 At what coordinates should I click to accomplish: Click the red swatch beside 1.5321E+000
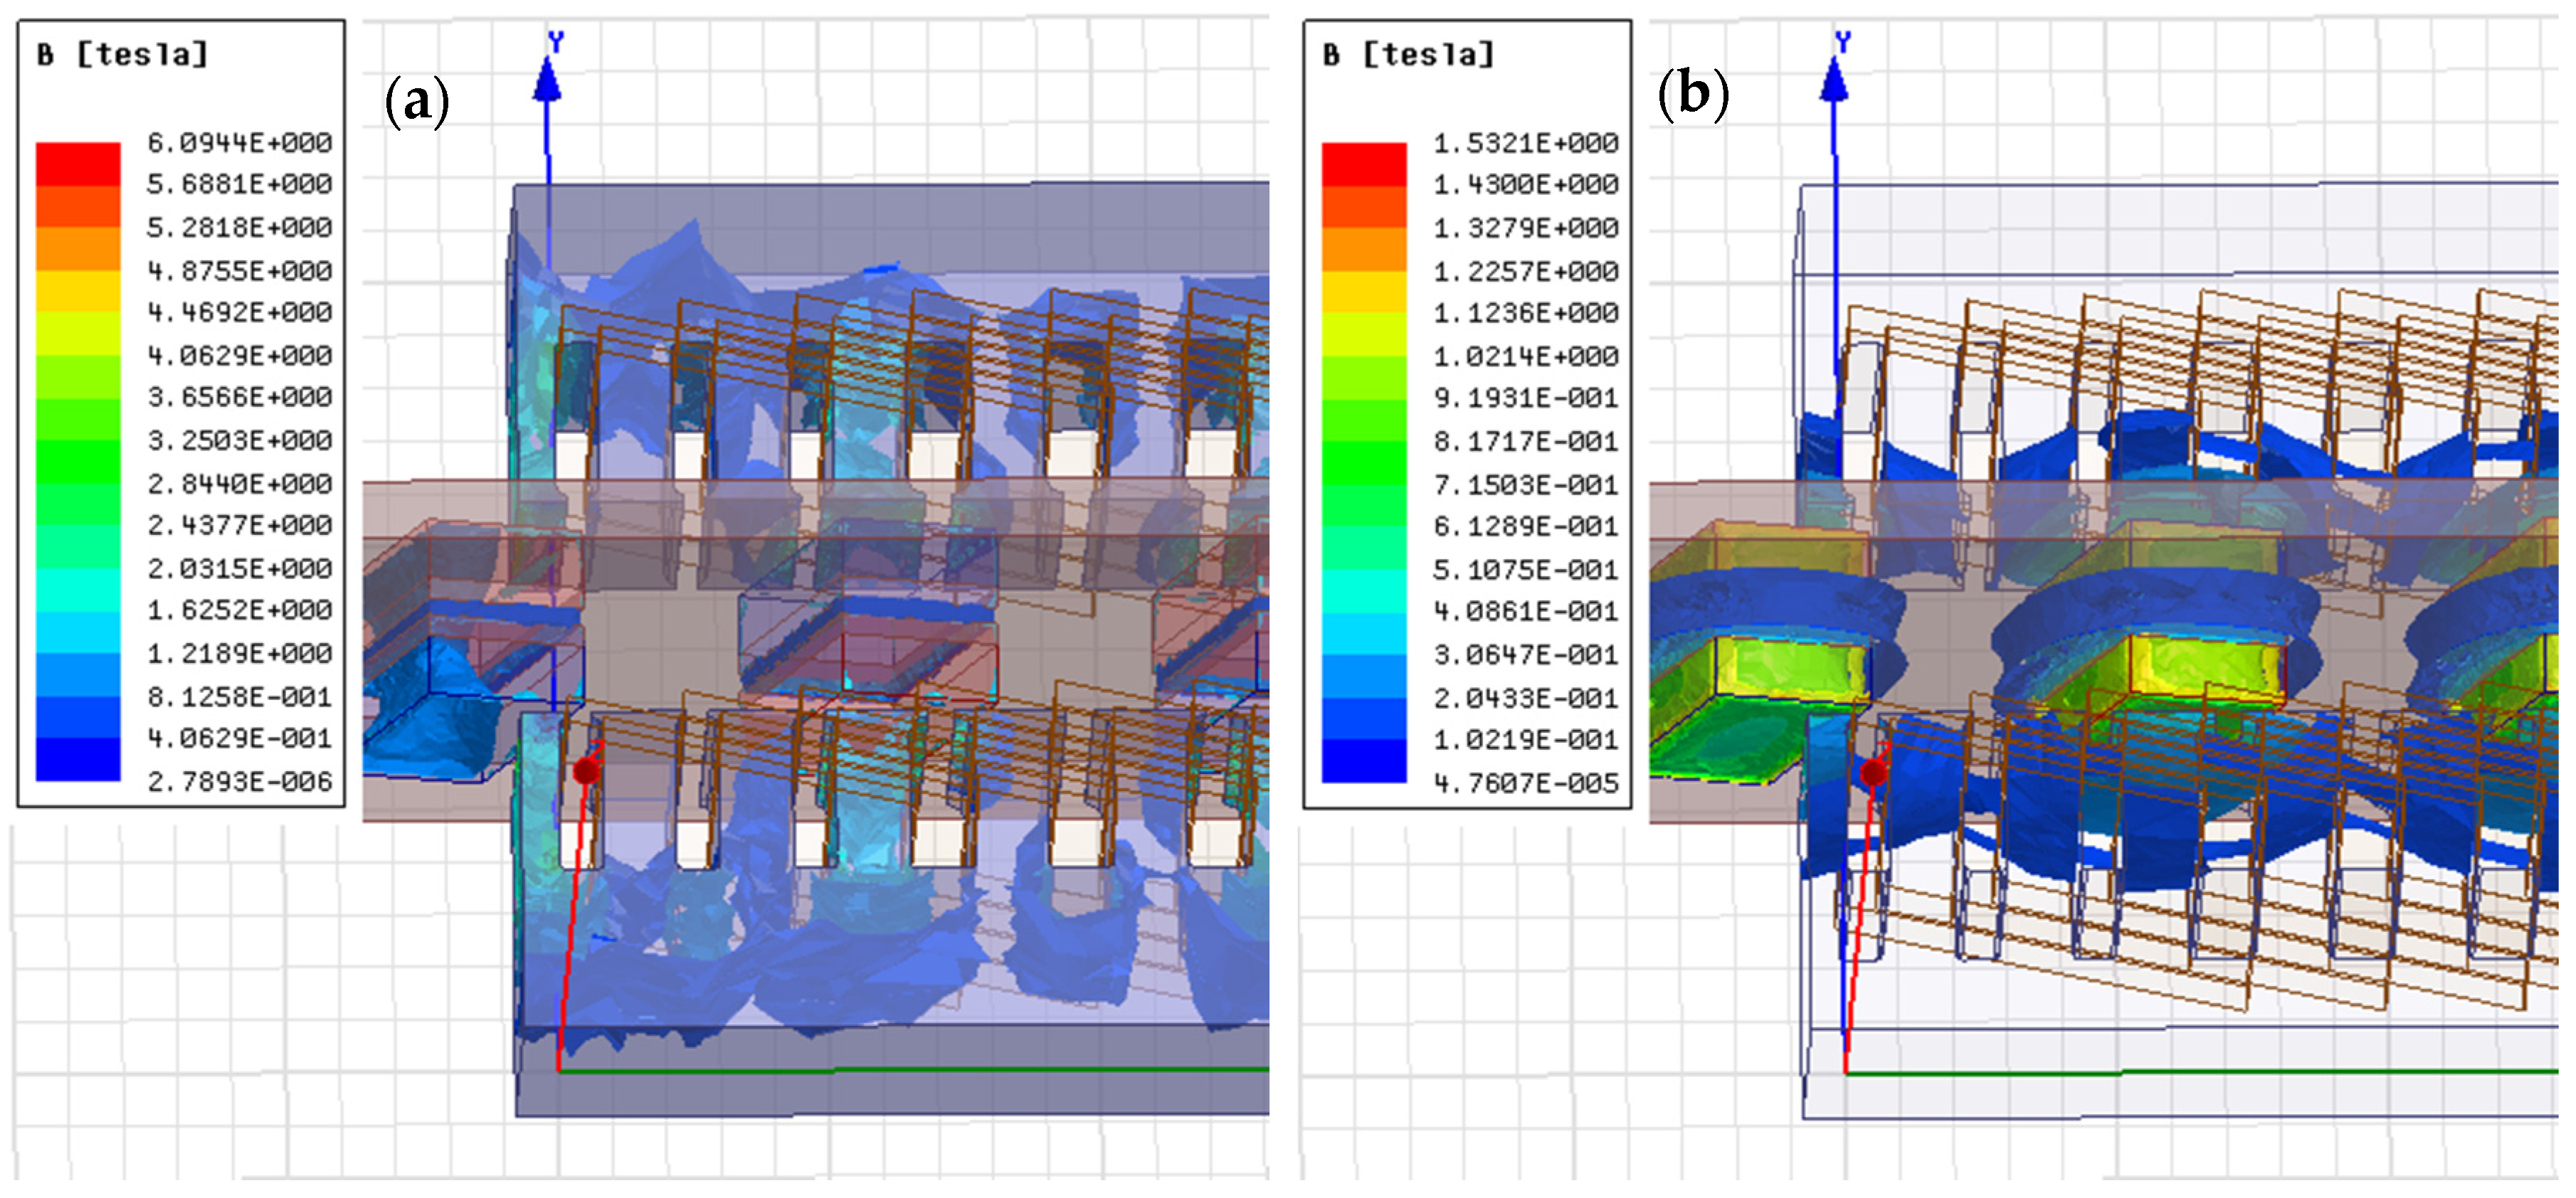pos(1364,163)
